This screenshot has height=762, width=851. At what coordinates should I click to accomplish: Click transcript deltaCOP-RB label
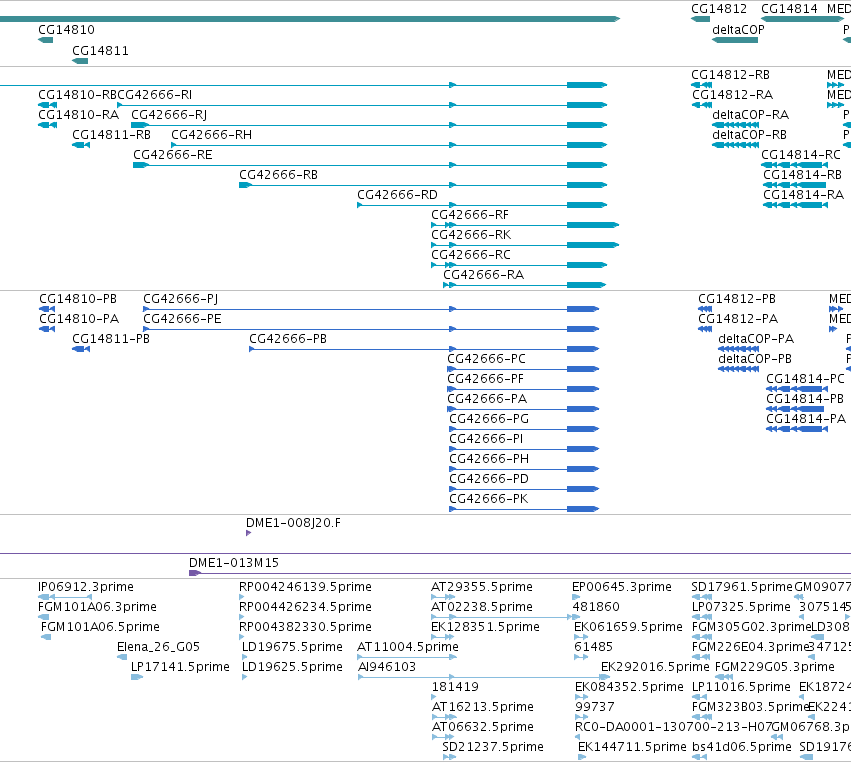[x=750, y=135]
